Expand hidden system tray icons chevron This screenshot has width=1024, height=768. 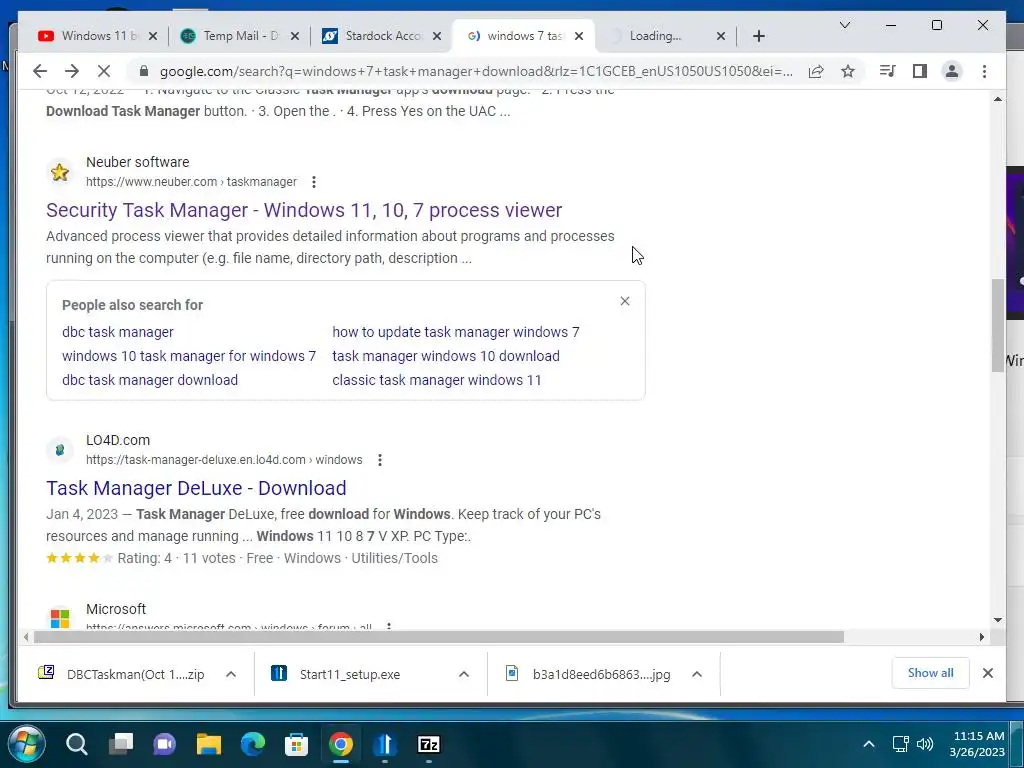click(869, 744)
